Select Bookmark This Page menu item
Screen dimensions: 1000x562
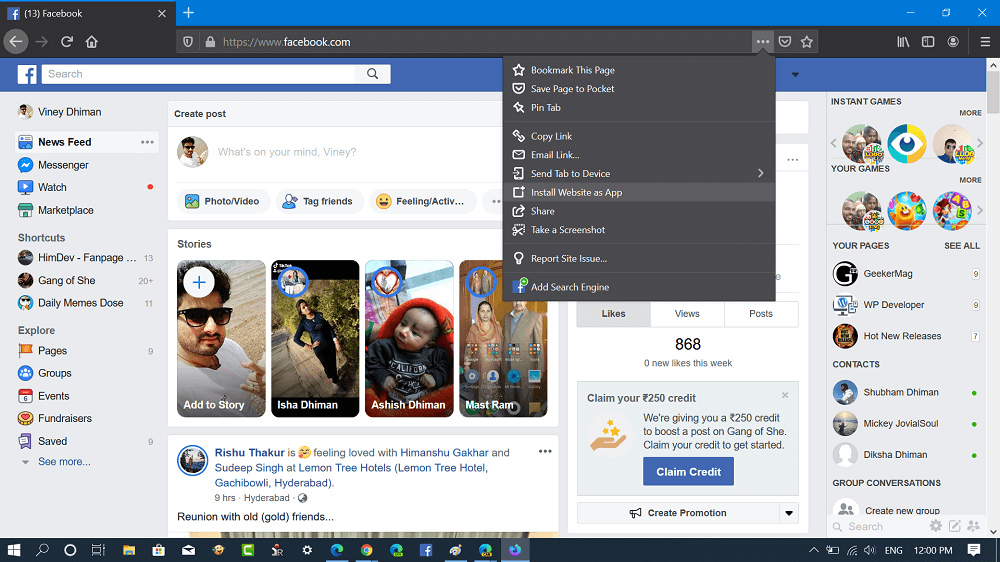pyautogui.click(x=639, y=70)
